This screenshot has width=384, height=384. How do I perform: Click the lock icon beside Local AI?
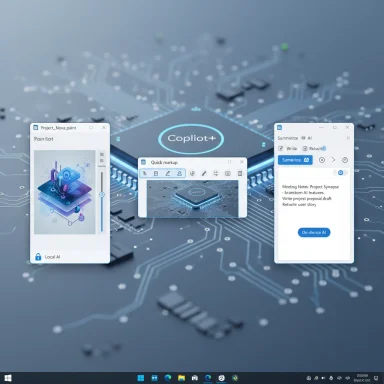click(38, 257)
